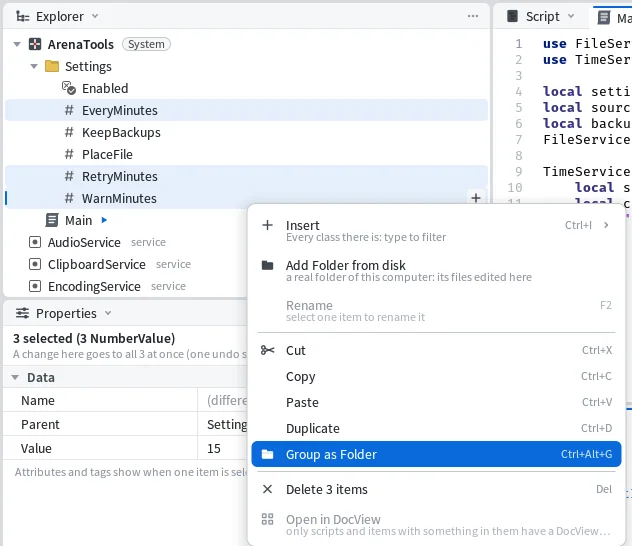The image size is (632, 546).
Task: Click the Settings folder icon
Action: point(52,66)
